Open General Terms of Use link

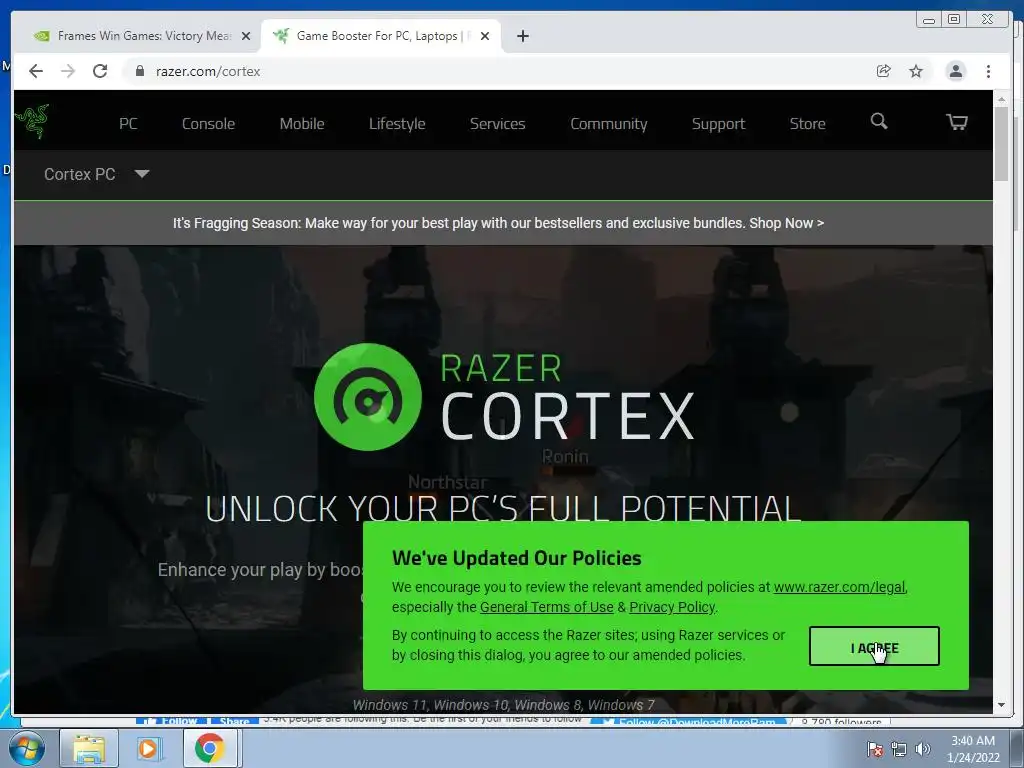(547, 607)
